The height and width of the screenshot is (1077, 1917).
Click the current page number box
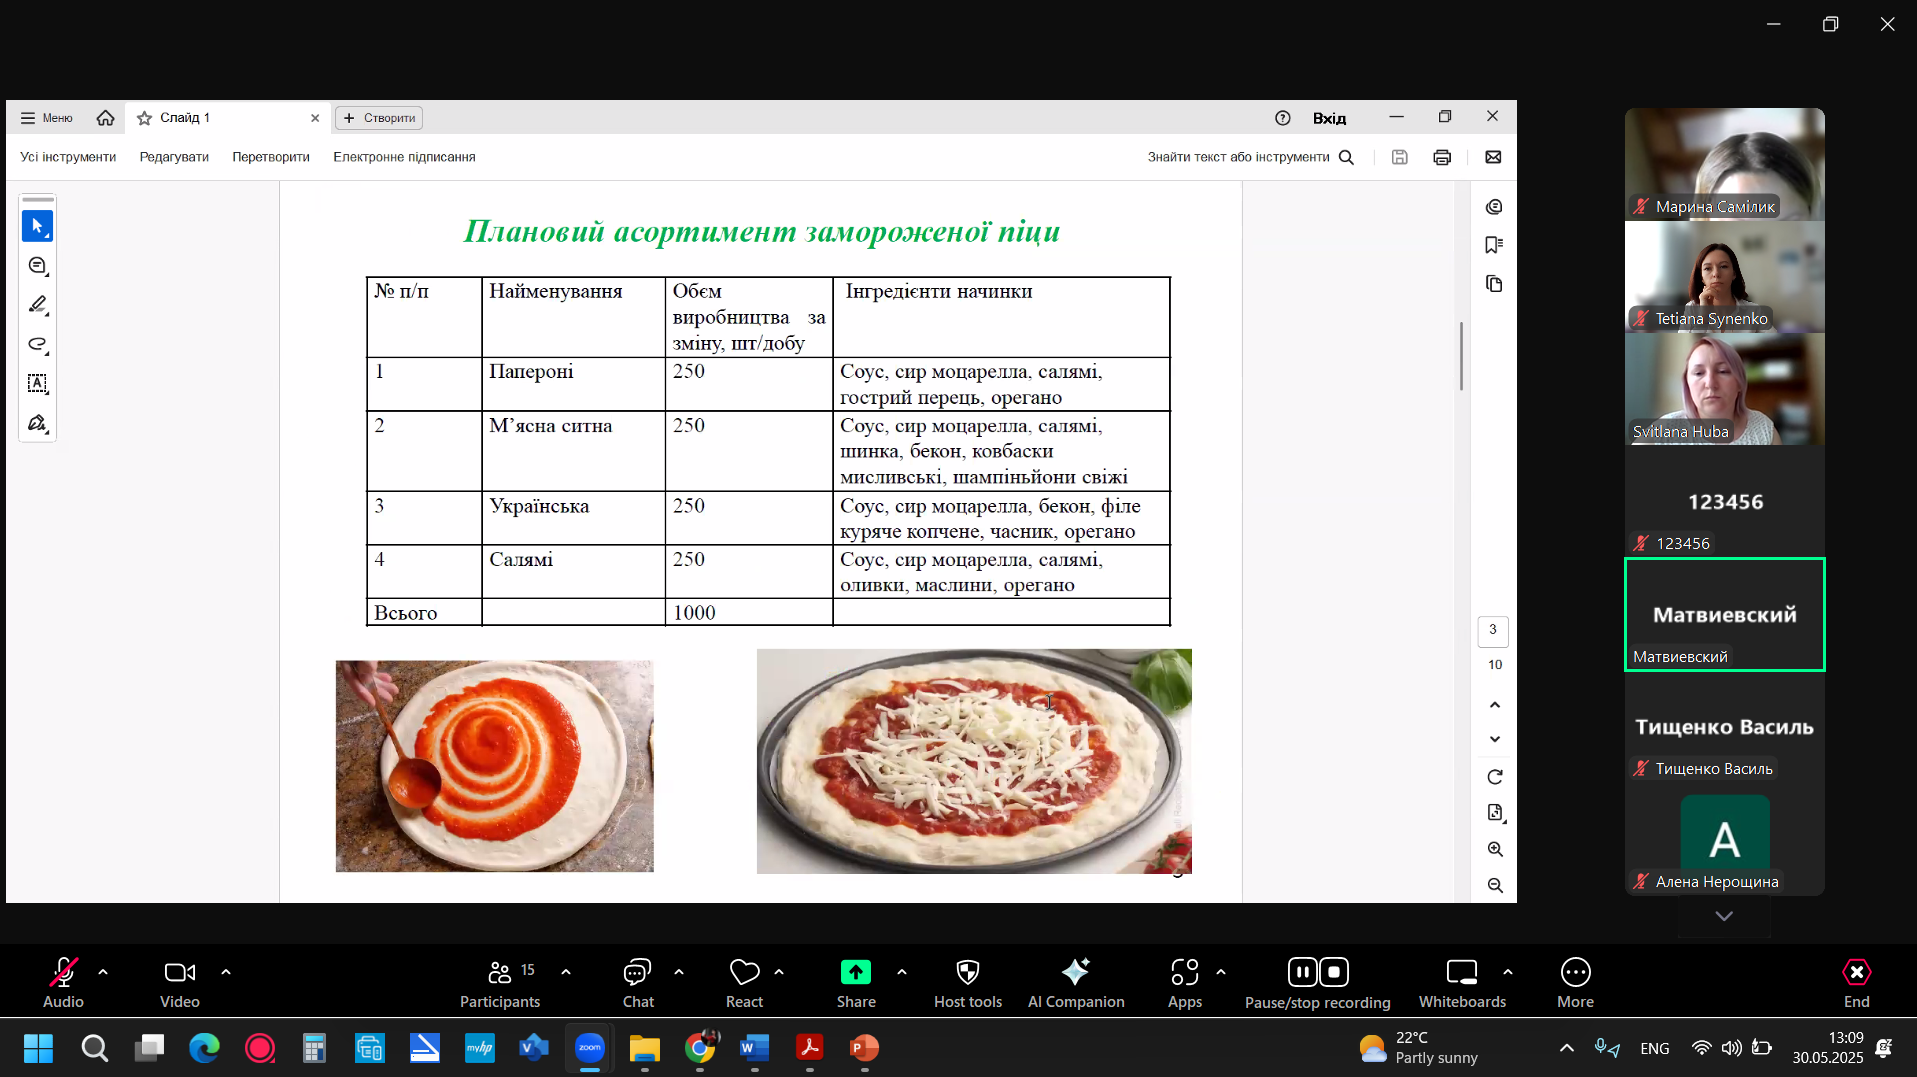click(x=1493, y=630)
